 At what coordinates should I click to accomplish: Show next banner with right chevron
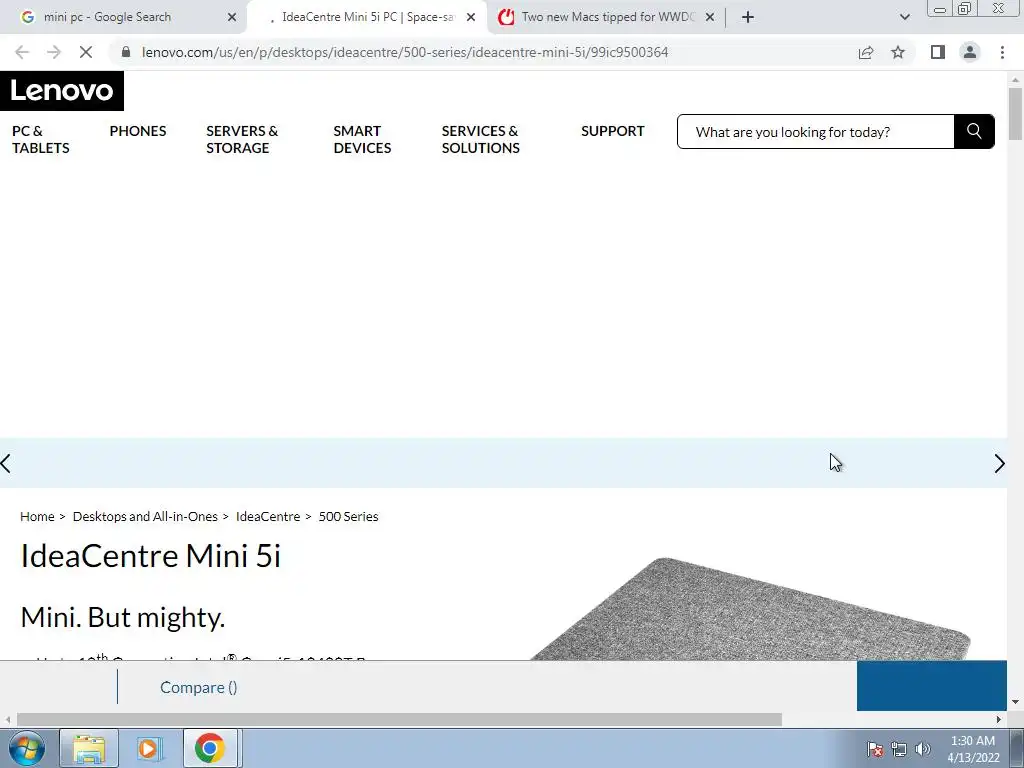point(999,464)
